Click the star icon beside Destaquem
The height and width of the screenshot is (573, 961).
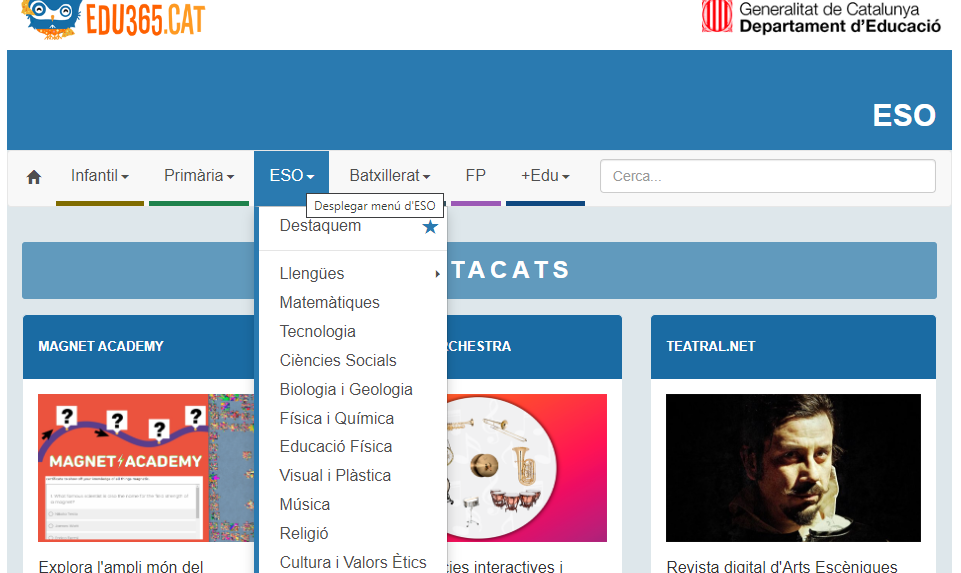(430, 227)
